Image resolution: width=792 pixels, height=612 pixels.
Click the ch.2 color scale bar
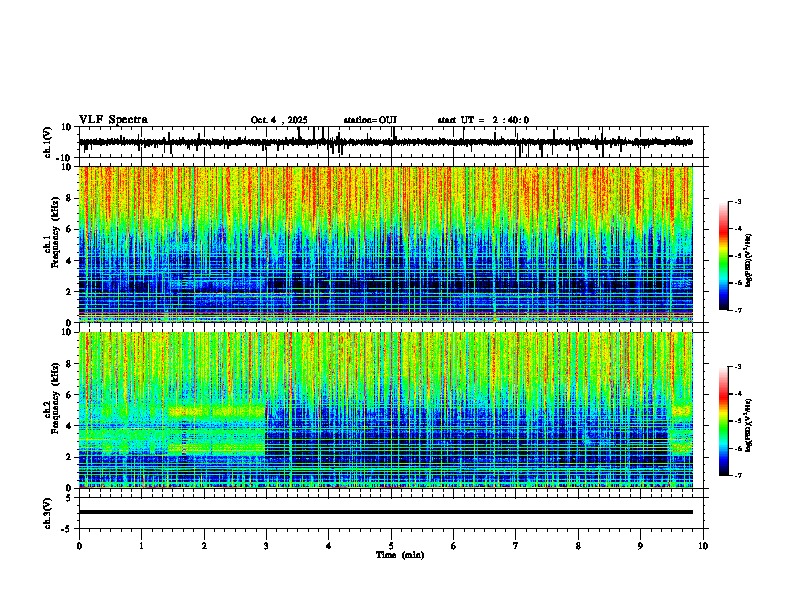[724, 421]
